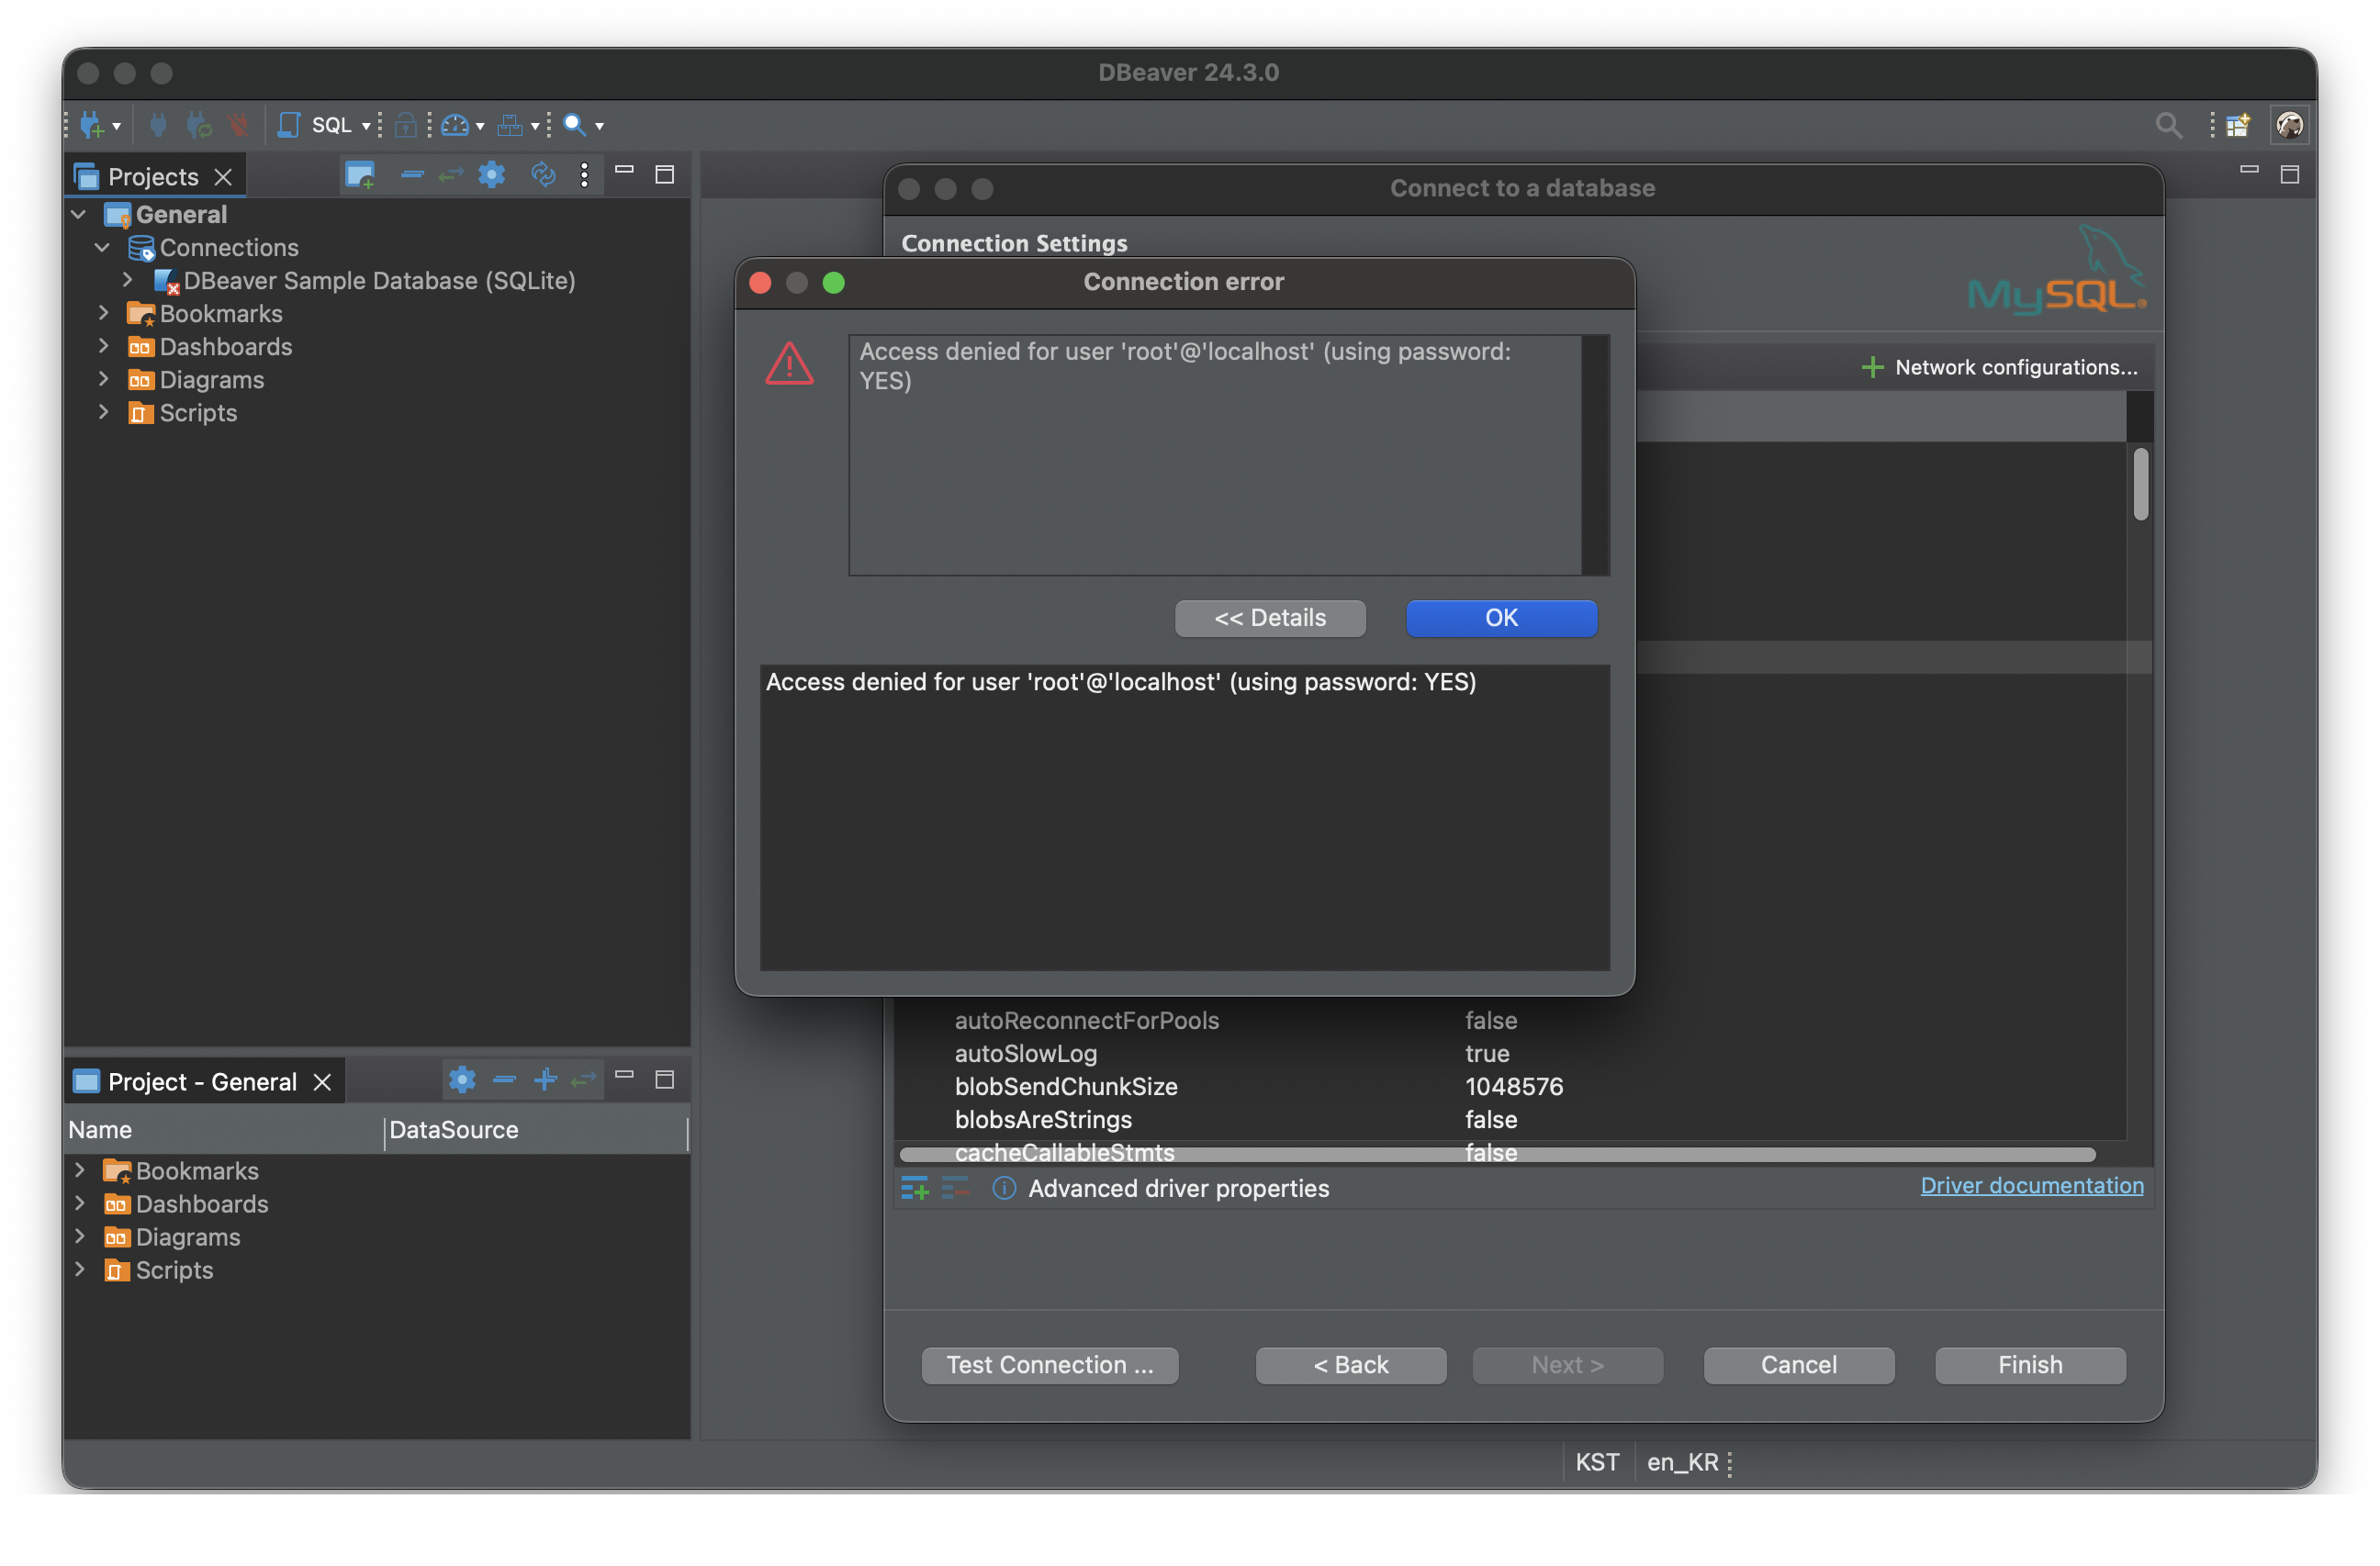Select the Projects tab
This screenshot has width=2380, height=1566.
[x=152, y=177]
